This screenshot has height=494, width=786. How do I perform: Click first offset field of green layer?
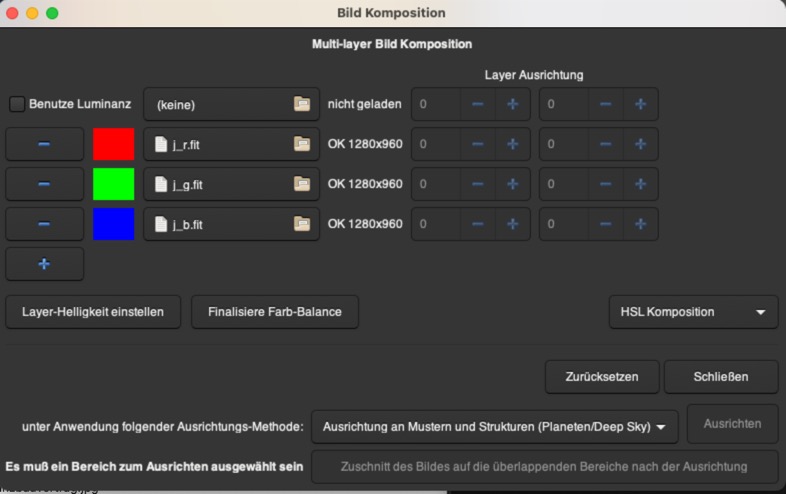coord(435,184)
